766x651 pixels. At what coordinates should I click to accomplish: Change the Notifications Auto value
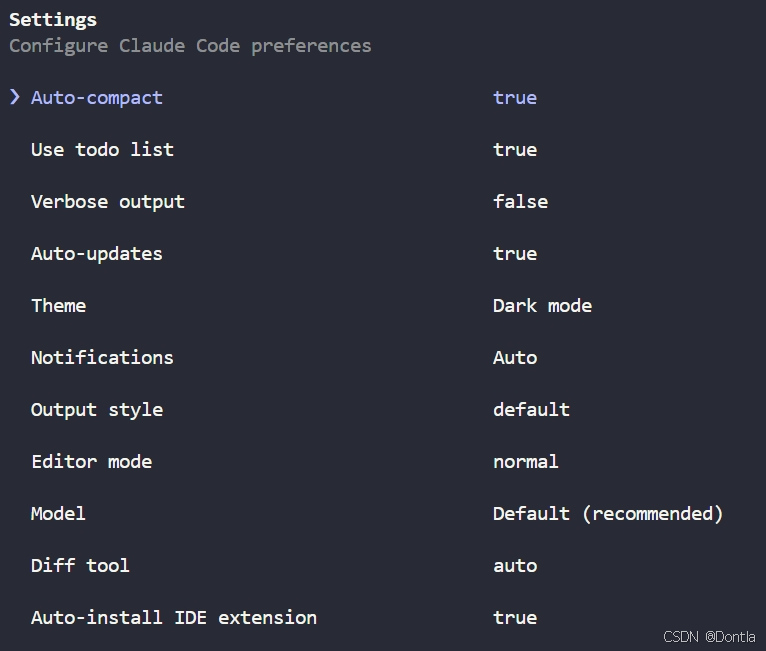point(515,357)
